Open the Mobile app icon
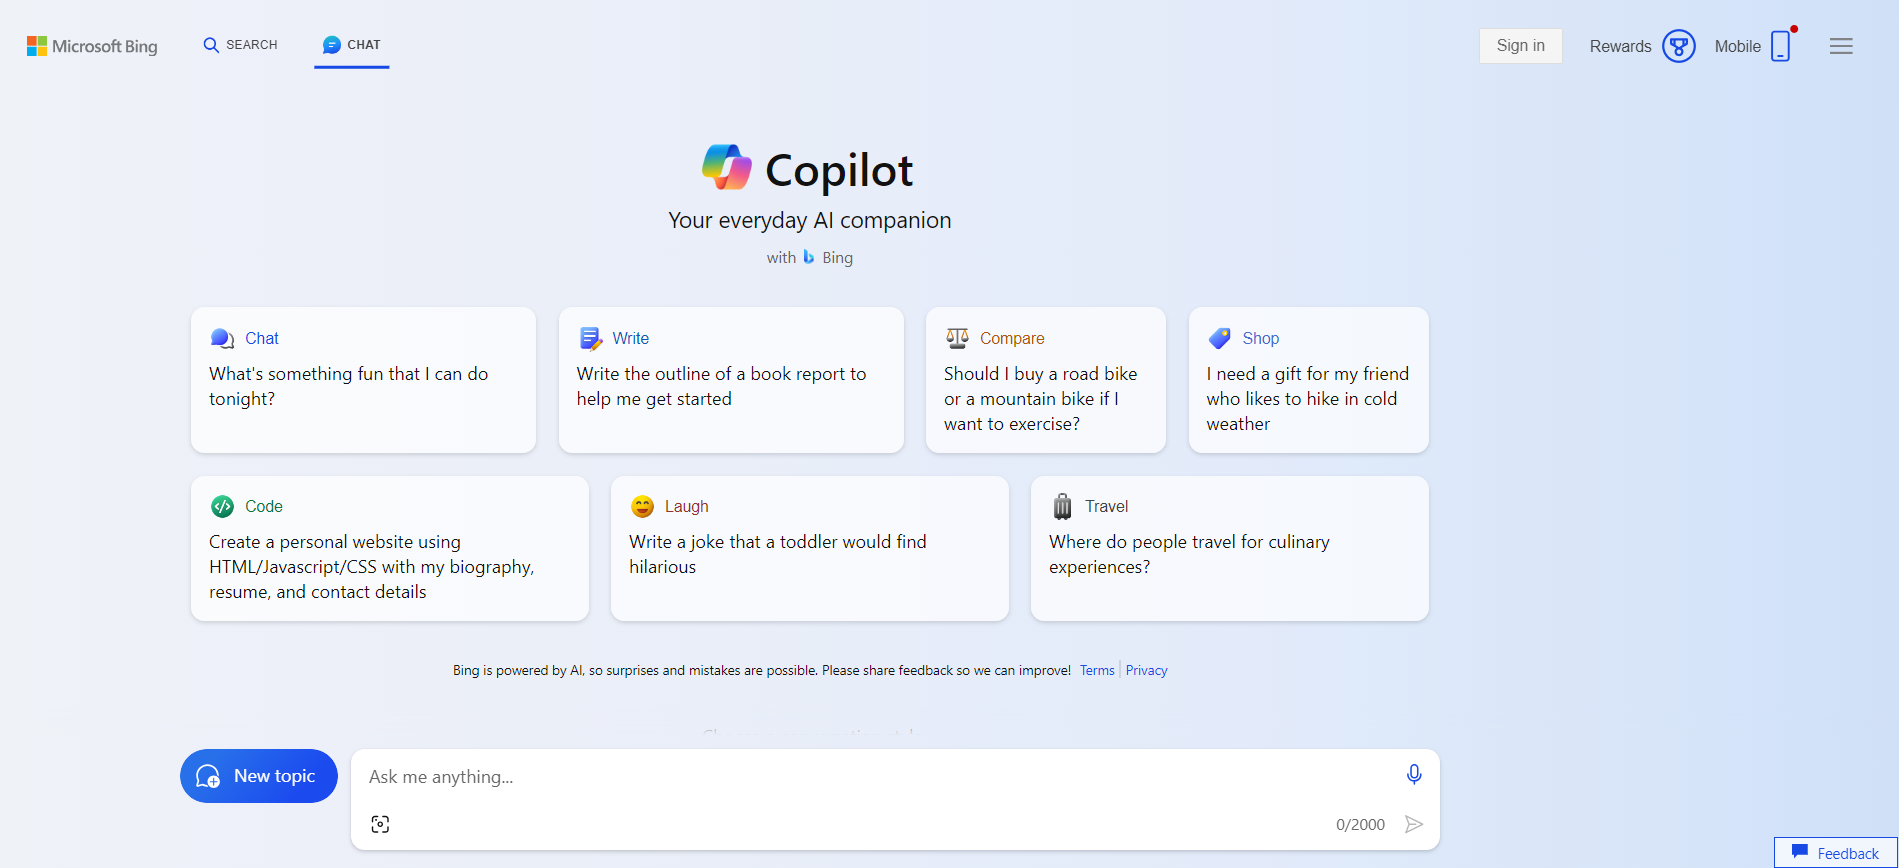1899x868 pixels. 1780,45
